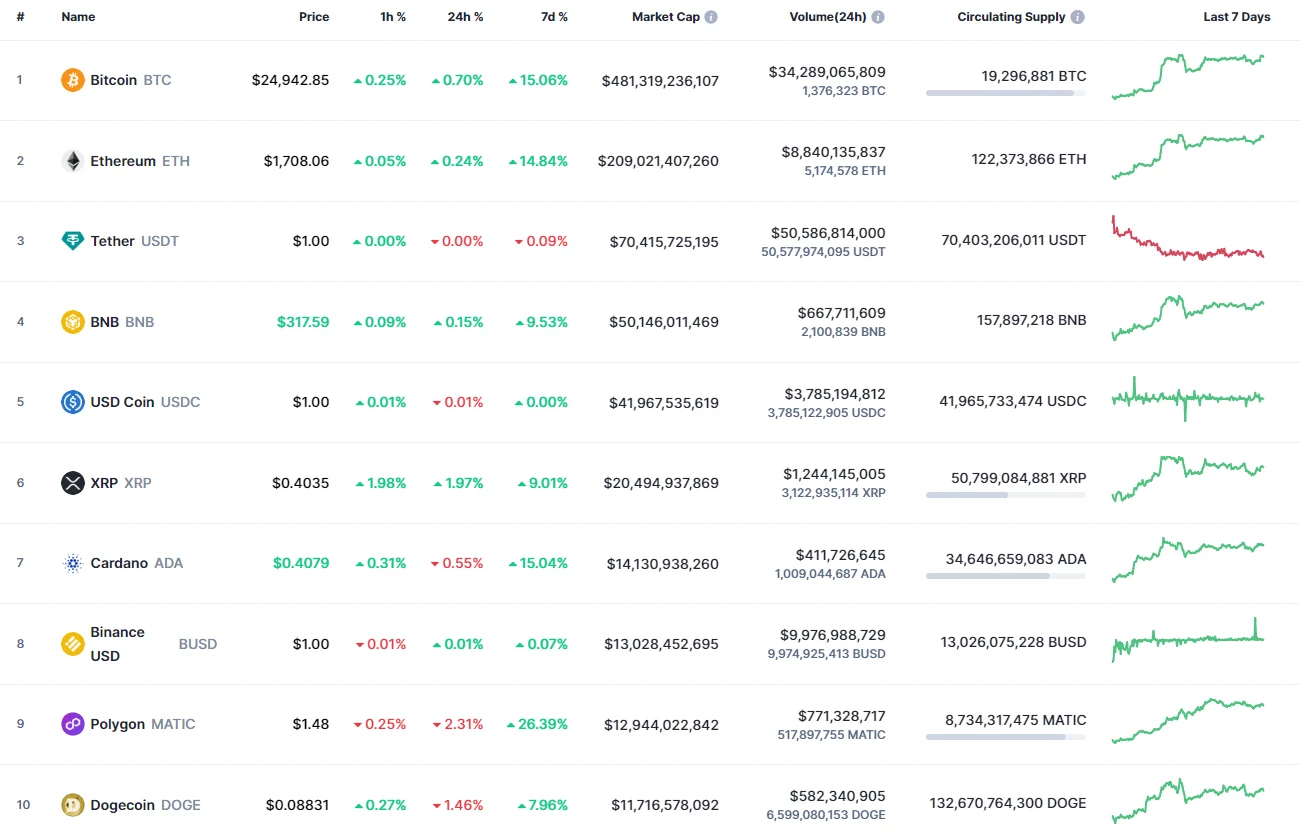1300x840 pixels.
Task: Sort the table by Name column
Action: [77, 17]
